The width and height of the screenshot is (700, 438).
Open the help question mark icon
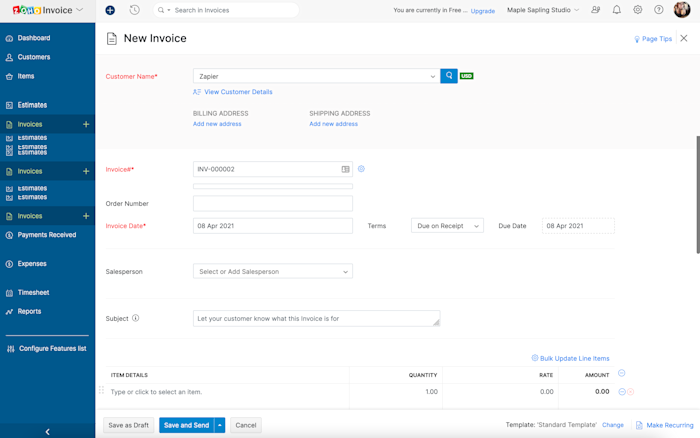click(658, 10)
